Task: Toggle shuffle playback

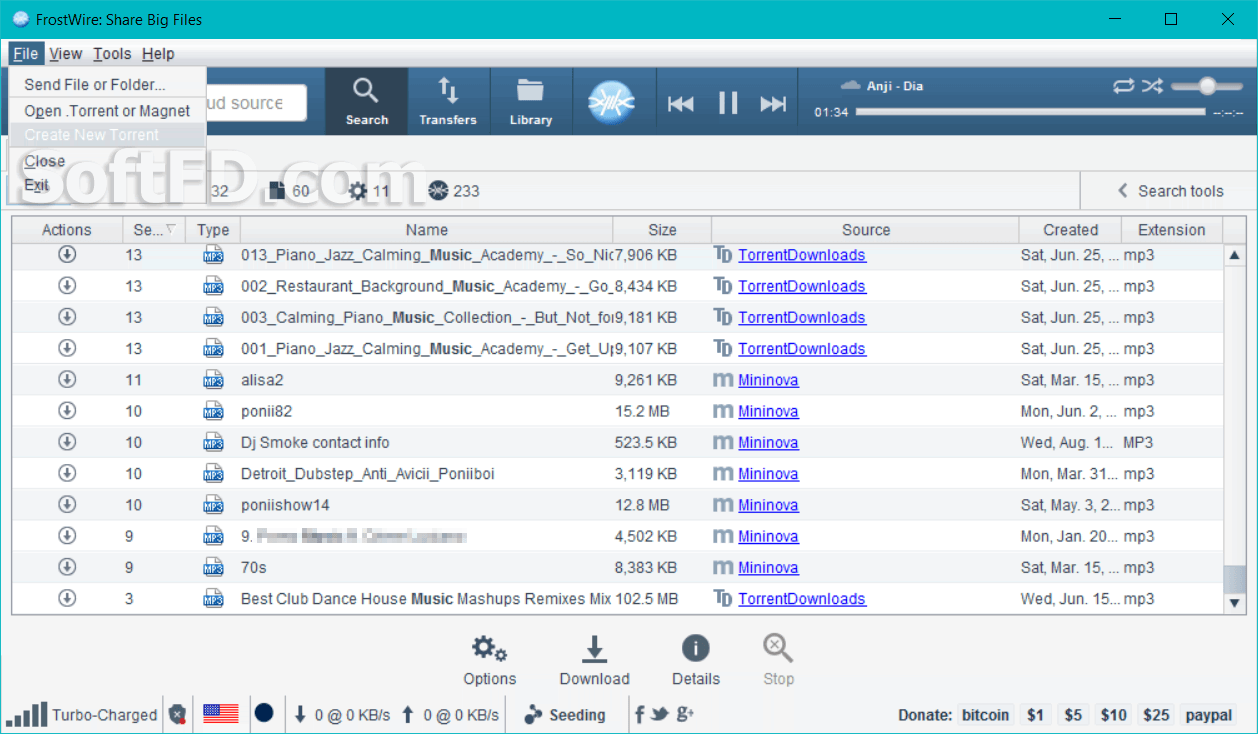Action: (x=1152, y=86)
